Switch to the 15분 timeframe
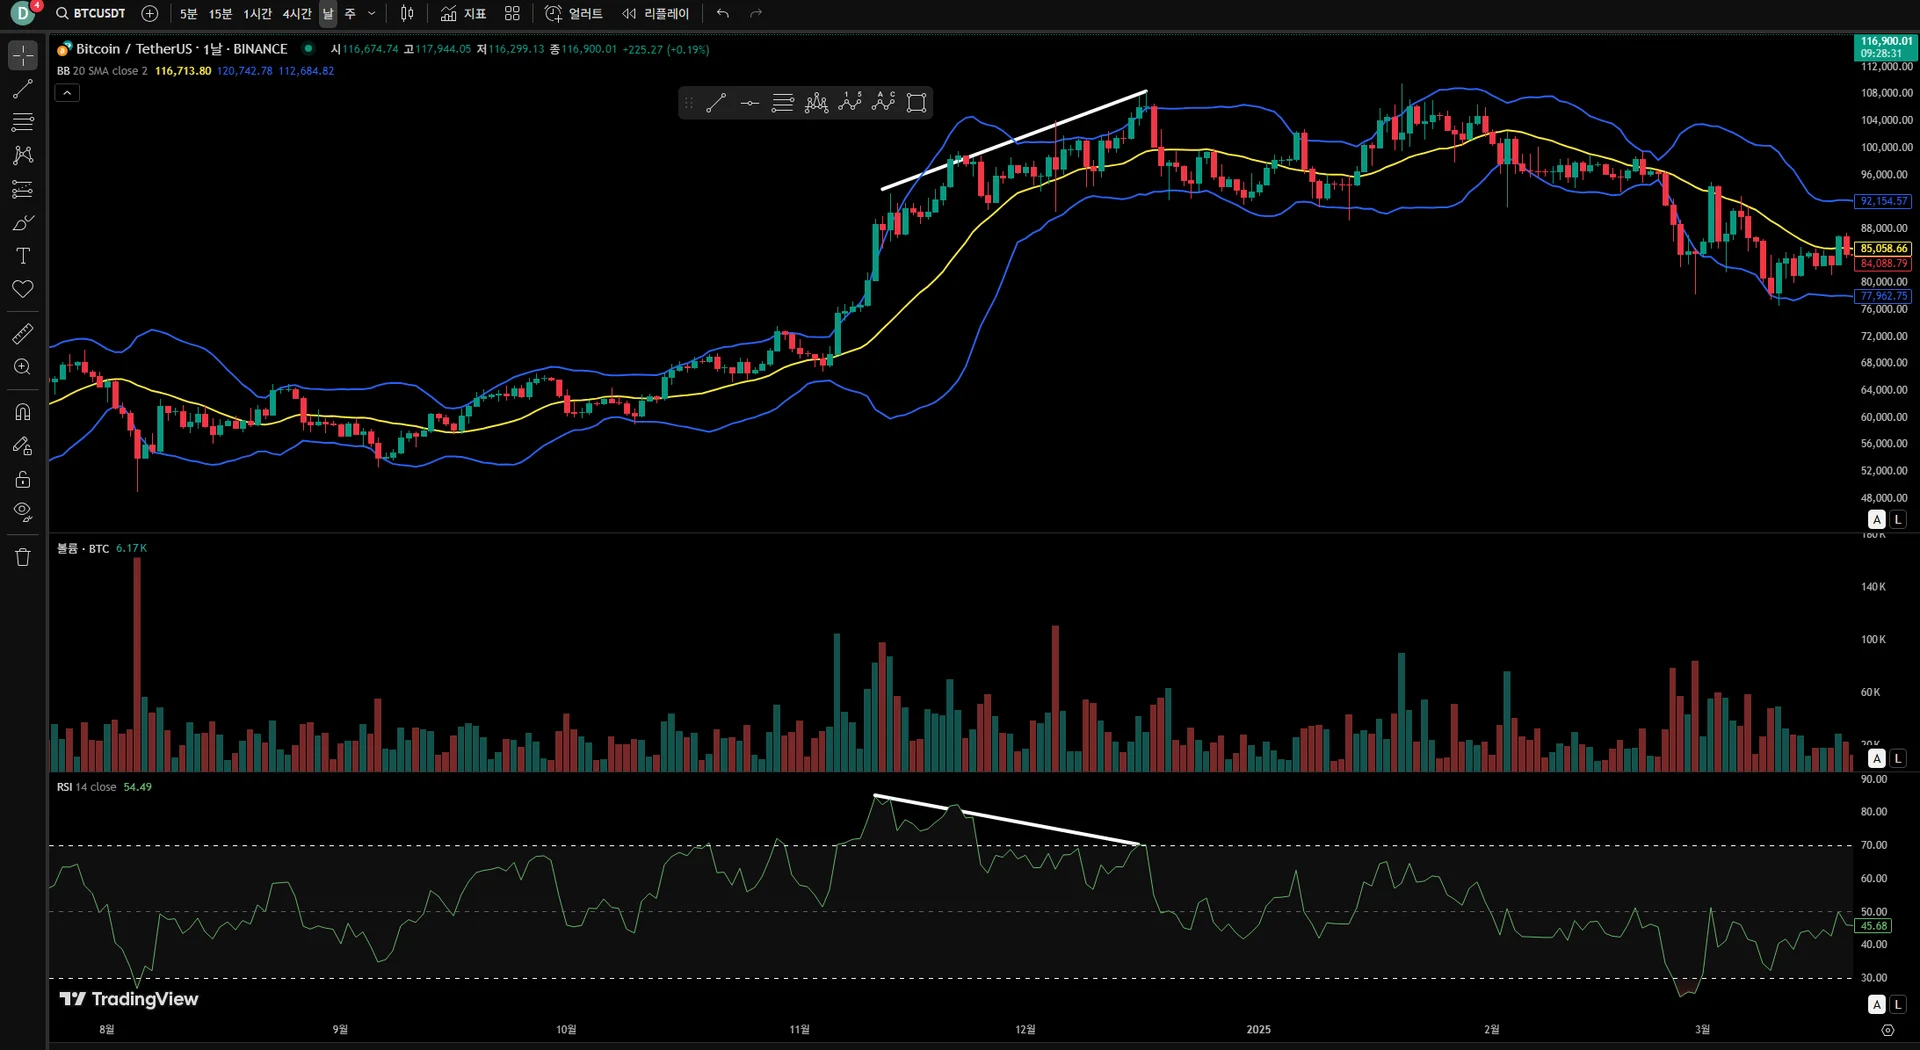The image size is (1920, 1050). click(x=220, y=13)
